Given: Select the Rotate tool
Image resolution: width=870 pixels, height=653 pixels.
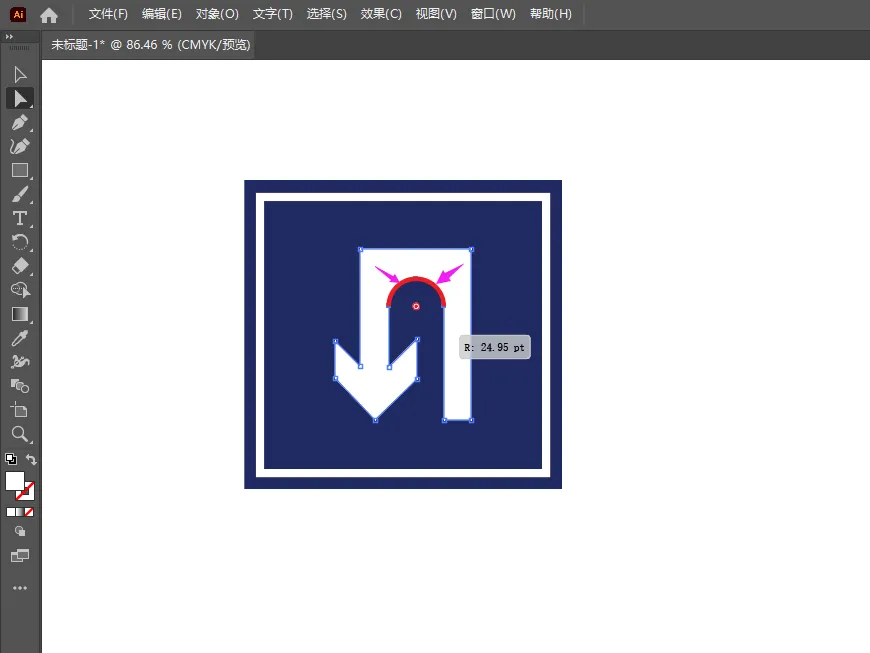Looking at the screenshot, I should [x=20, y=242].
